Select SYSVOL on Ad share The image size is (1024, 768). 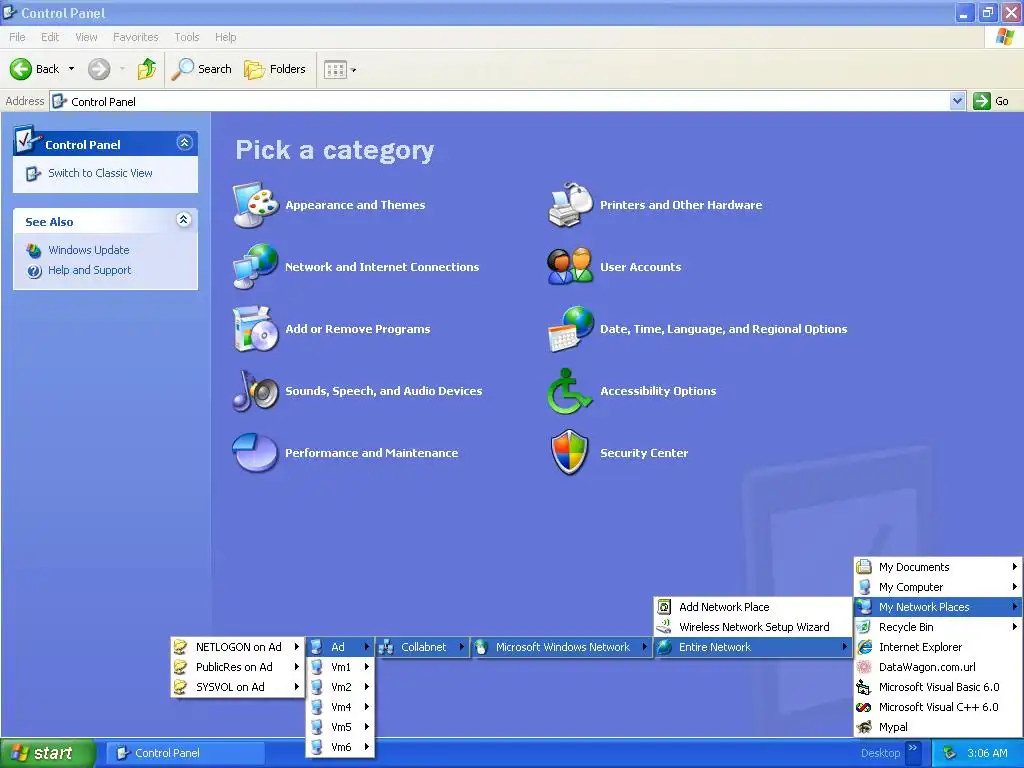(x=238, y=687)
